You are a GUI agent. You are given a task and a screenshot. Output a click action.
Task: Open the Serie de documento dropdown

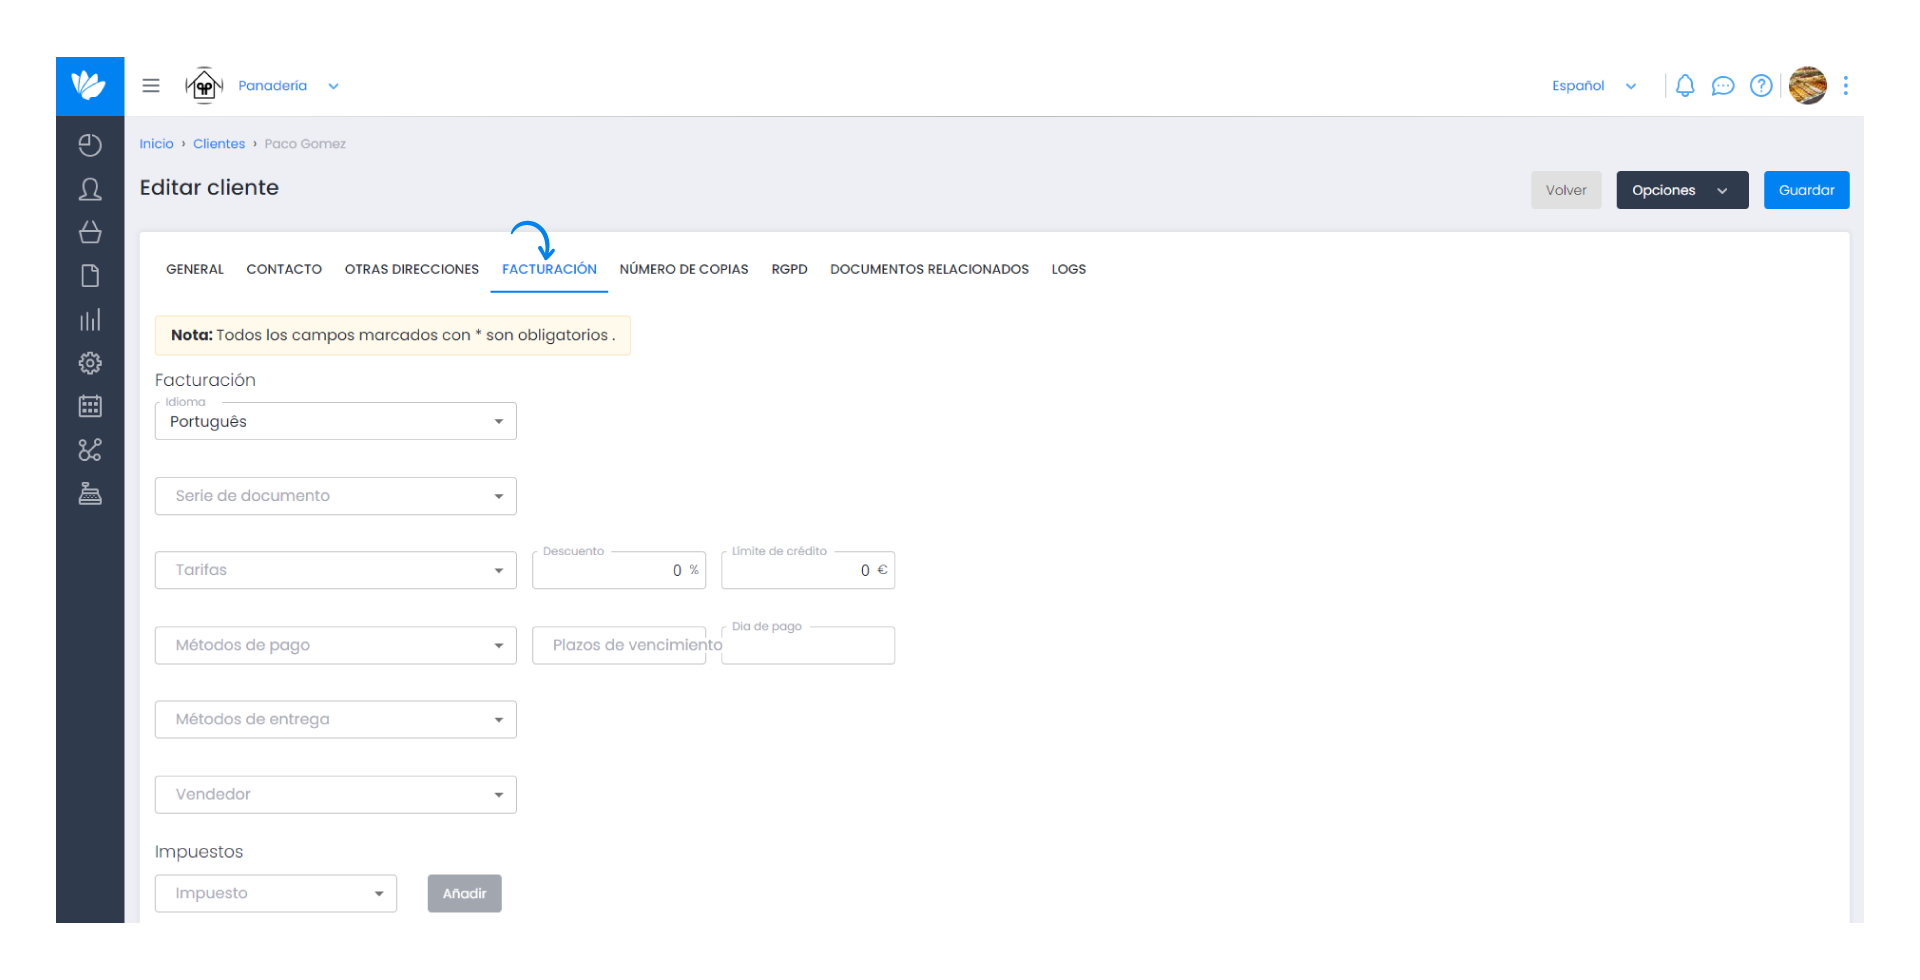[336, 496]
